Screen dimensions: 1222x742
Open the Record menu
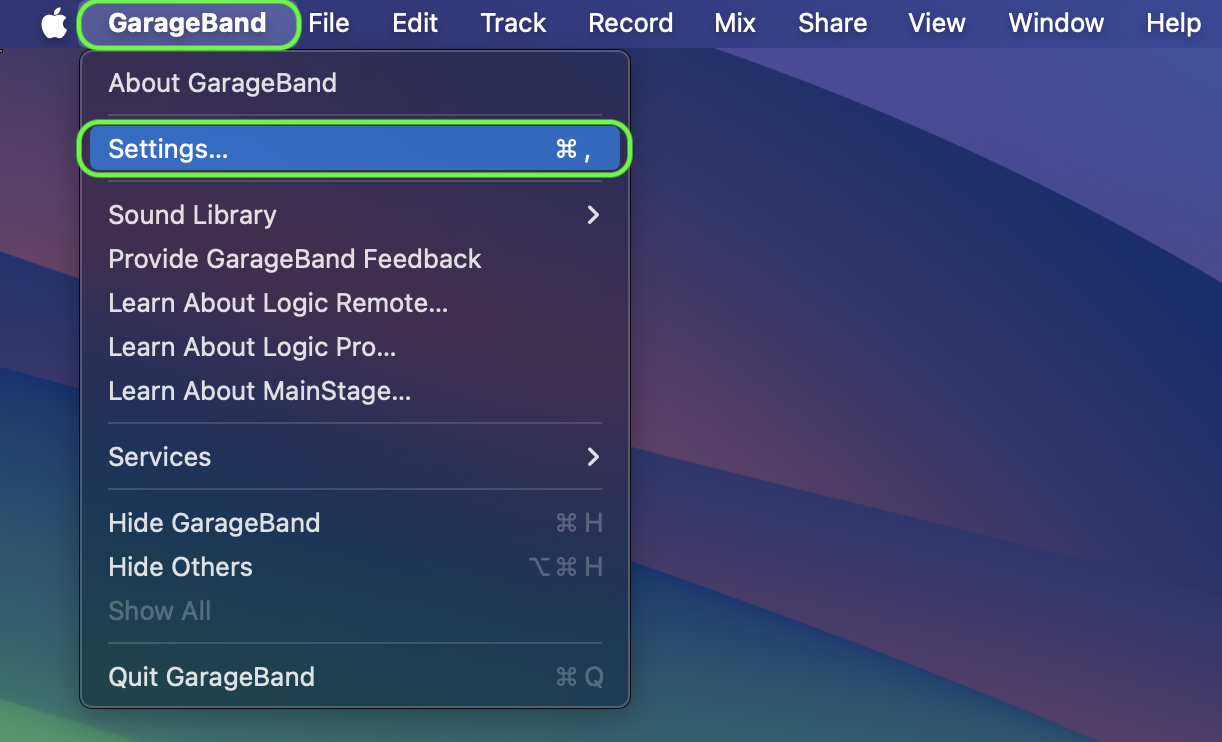coord(630,23)
